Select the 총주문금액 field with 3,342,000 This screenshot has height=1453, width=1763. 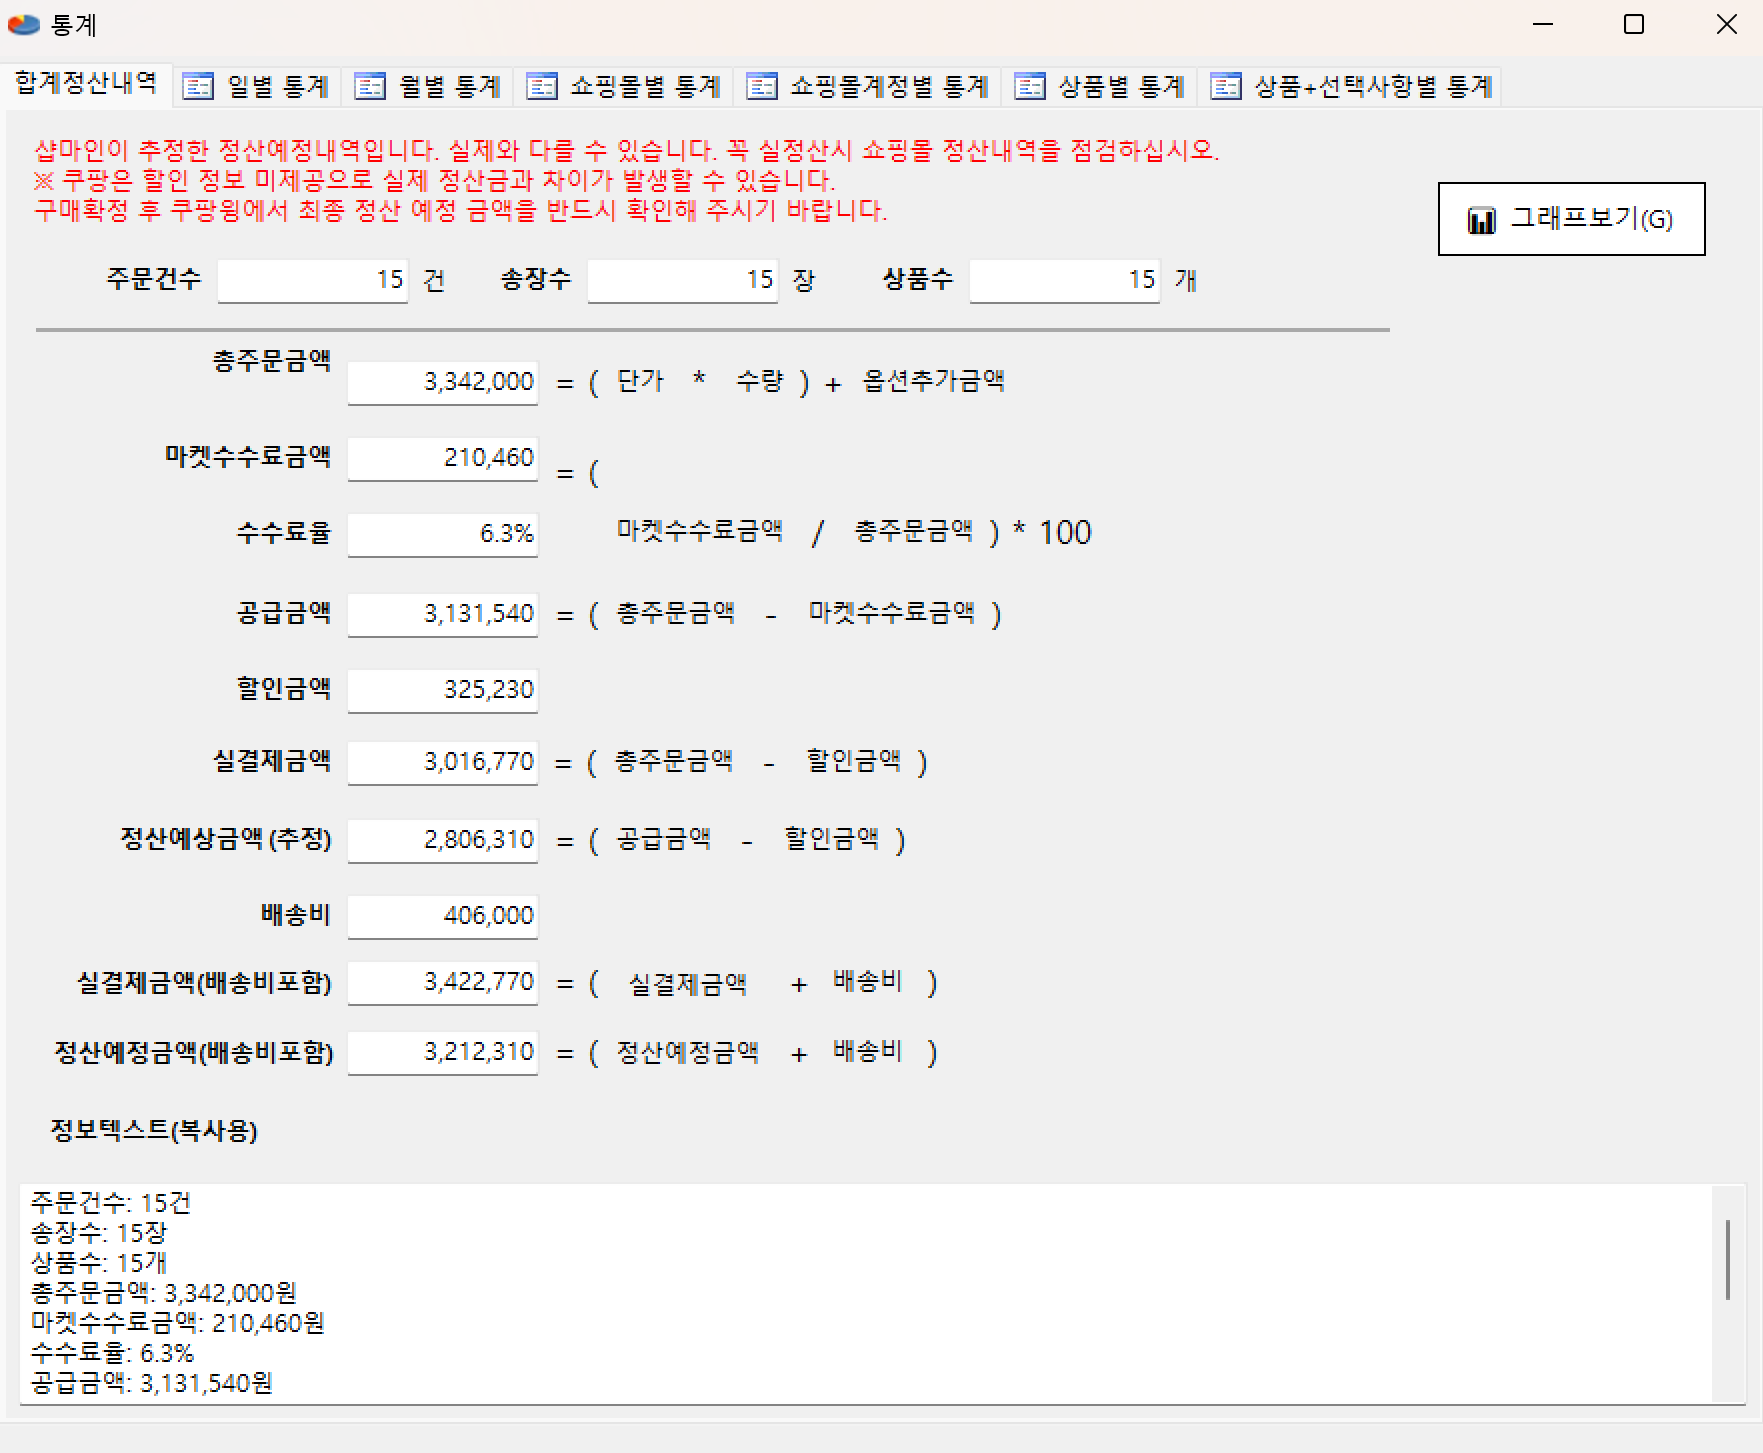(442, 382)
